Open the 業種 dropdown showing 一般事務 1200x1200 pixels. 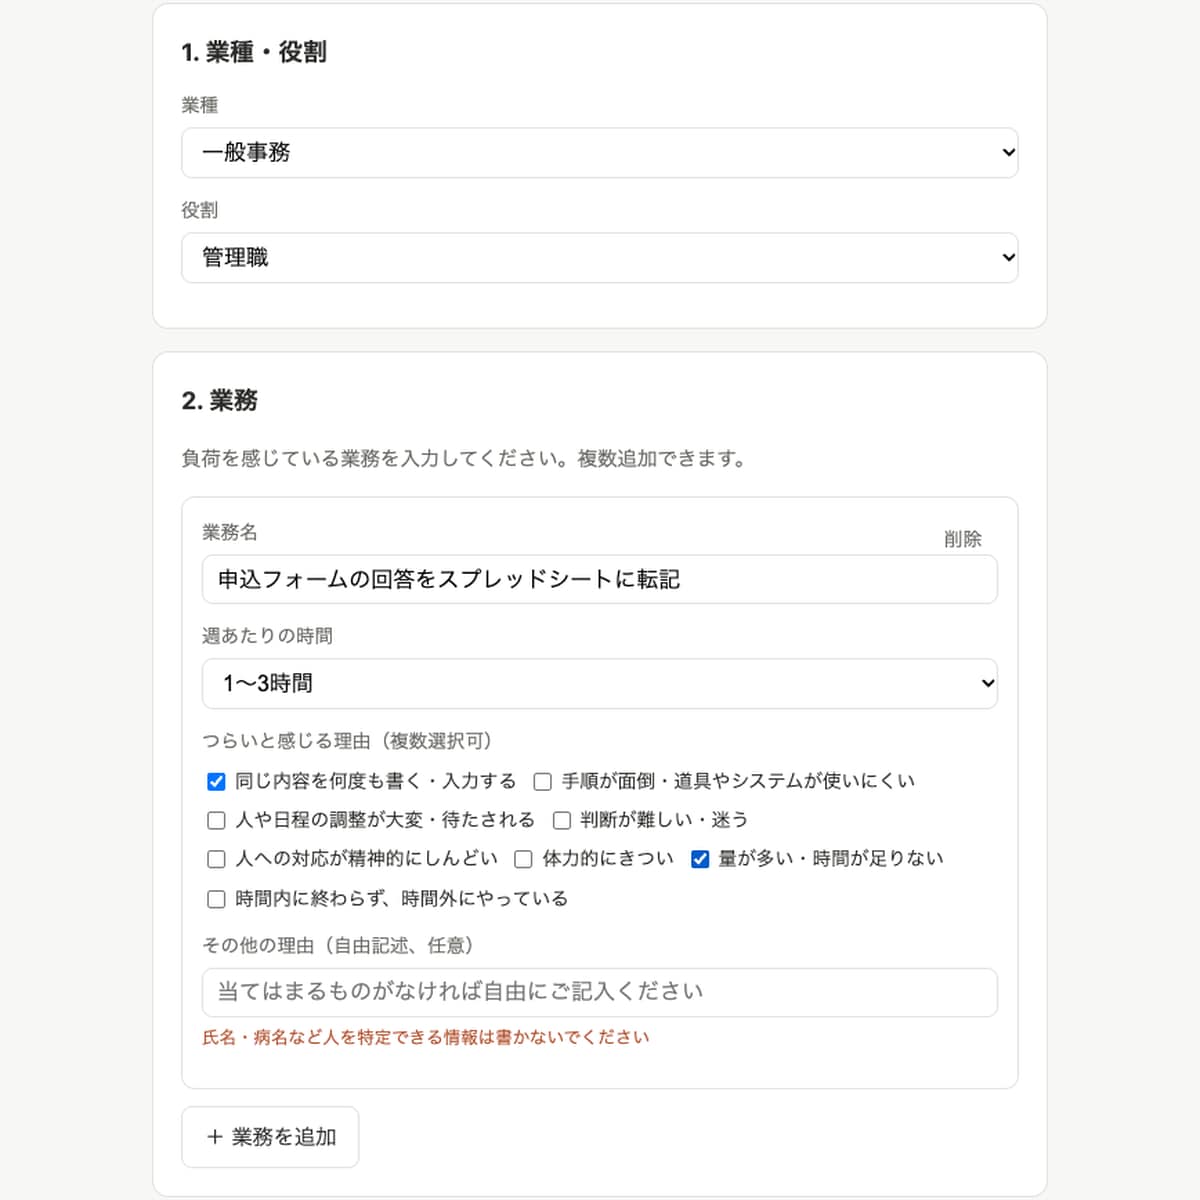[600, 153]
